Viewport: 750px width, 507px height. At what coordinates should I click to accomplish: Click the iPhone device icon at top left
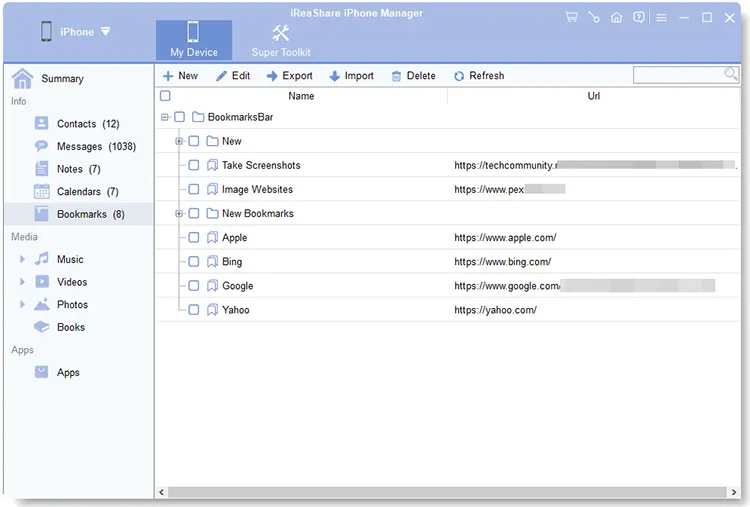click(x=46, y=32)
